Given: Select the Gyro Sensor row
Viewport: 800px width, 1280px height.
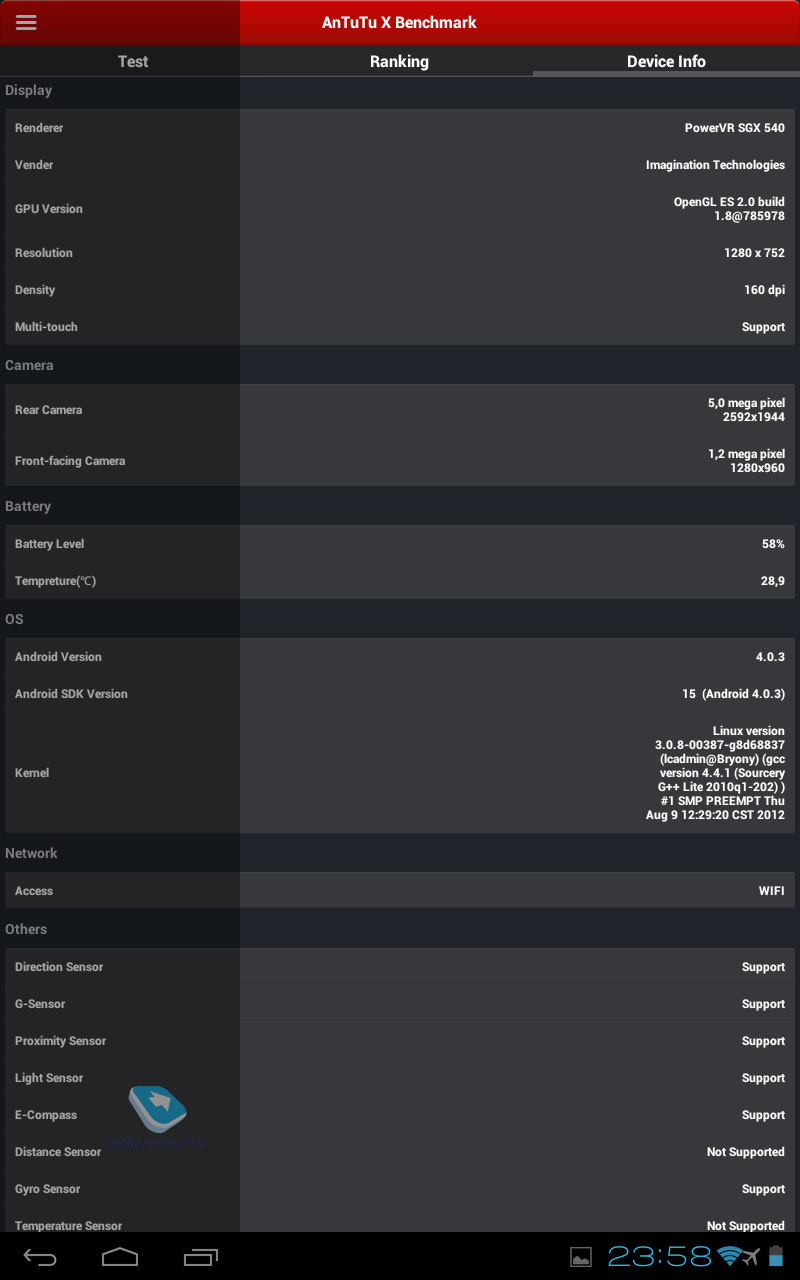Looking at the screenshot, I should coord(400,1189).
